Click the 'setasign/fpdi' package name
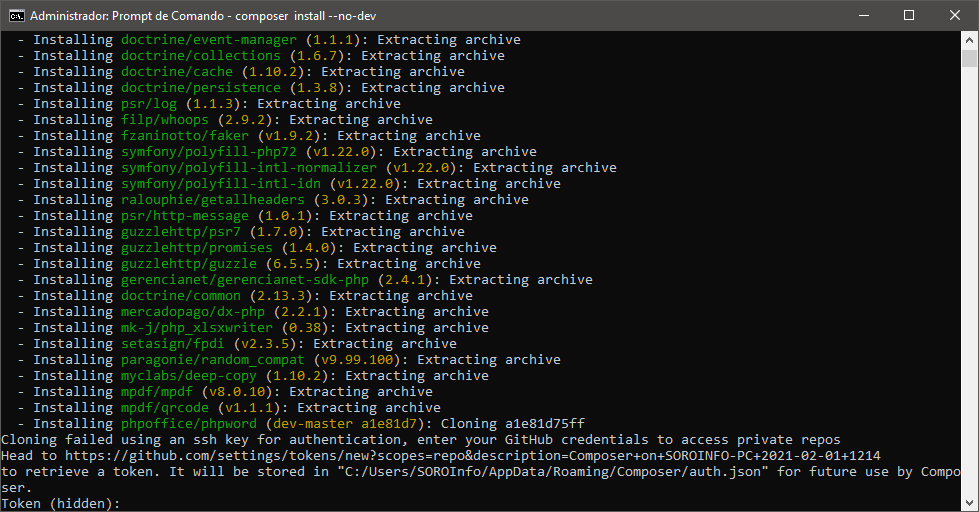The image size is (979, 512). click(x=172, y=344)
